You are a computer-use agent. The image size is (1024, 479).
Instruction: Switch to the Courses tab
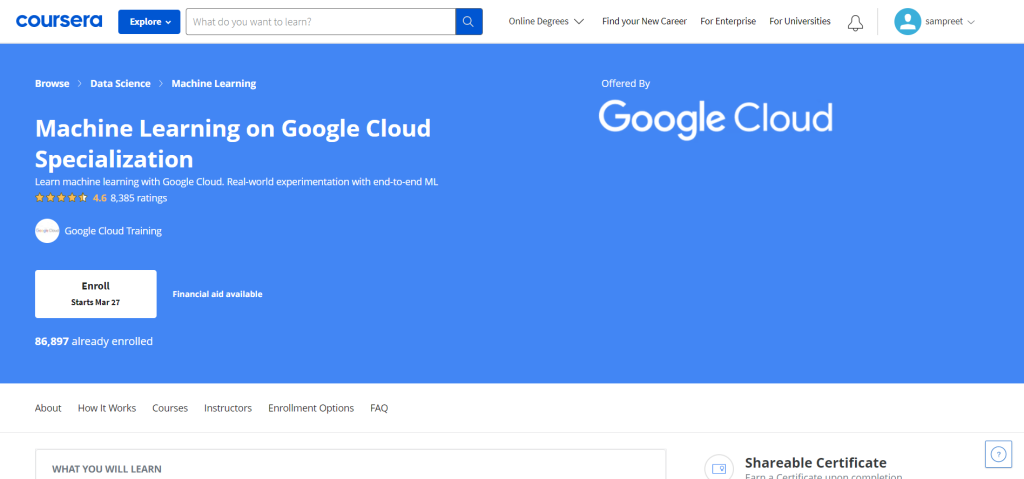(170, 408)
